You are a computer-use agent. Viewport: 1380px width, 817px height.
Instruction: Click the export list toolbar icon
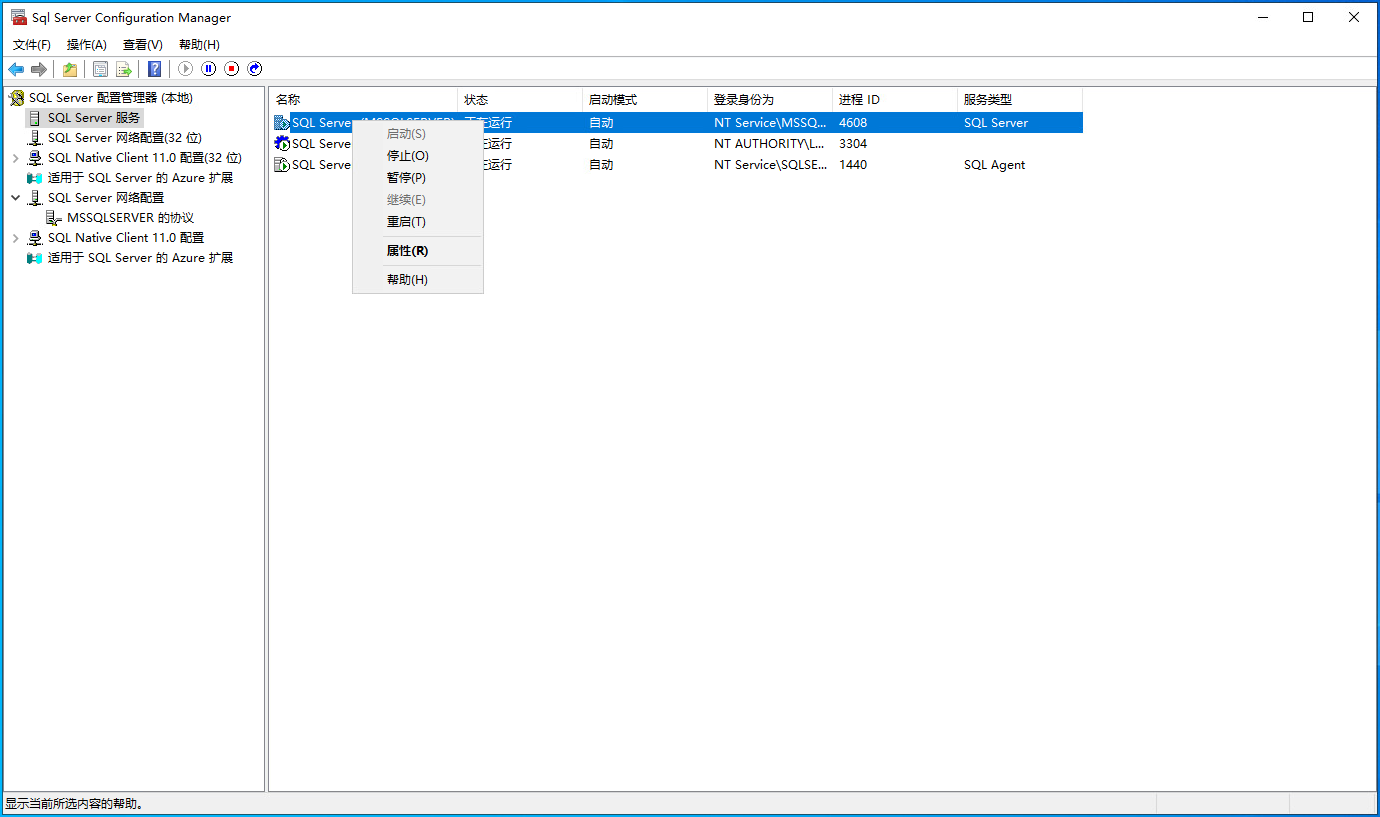(x=124, y=69)
